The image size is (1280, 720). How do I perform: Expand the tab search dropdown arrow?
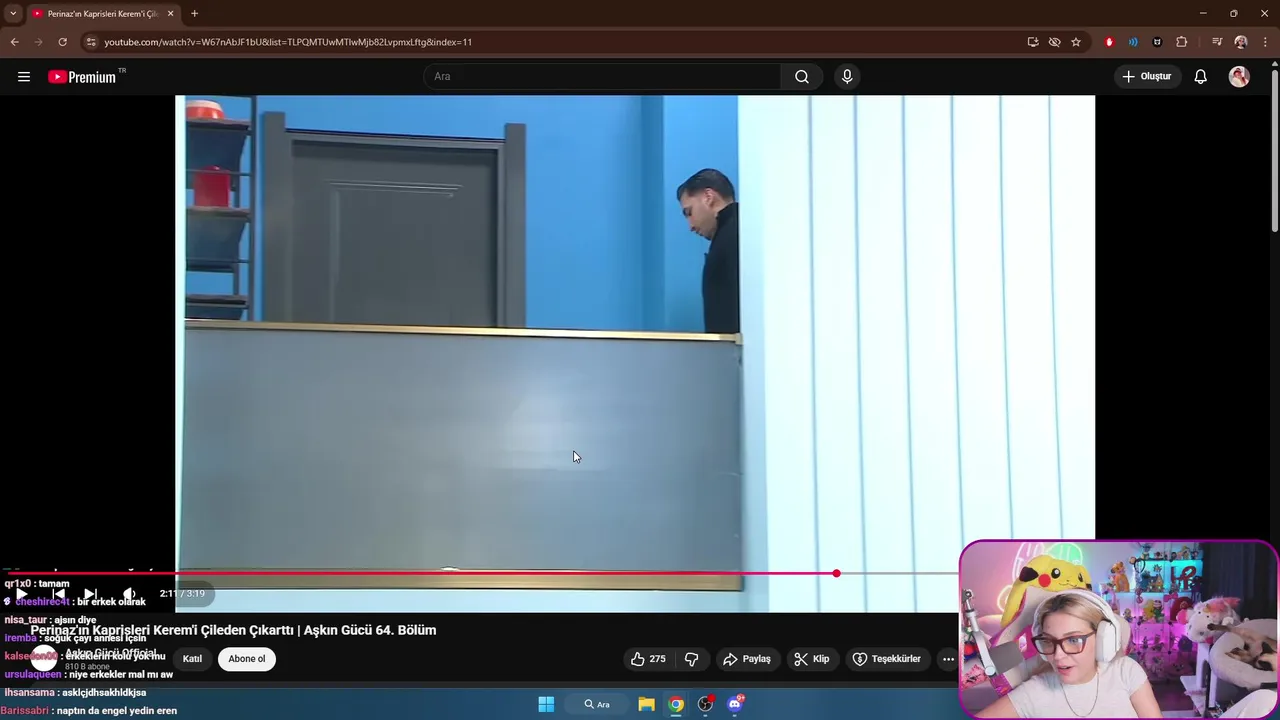pos(13,14)
